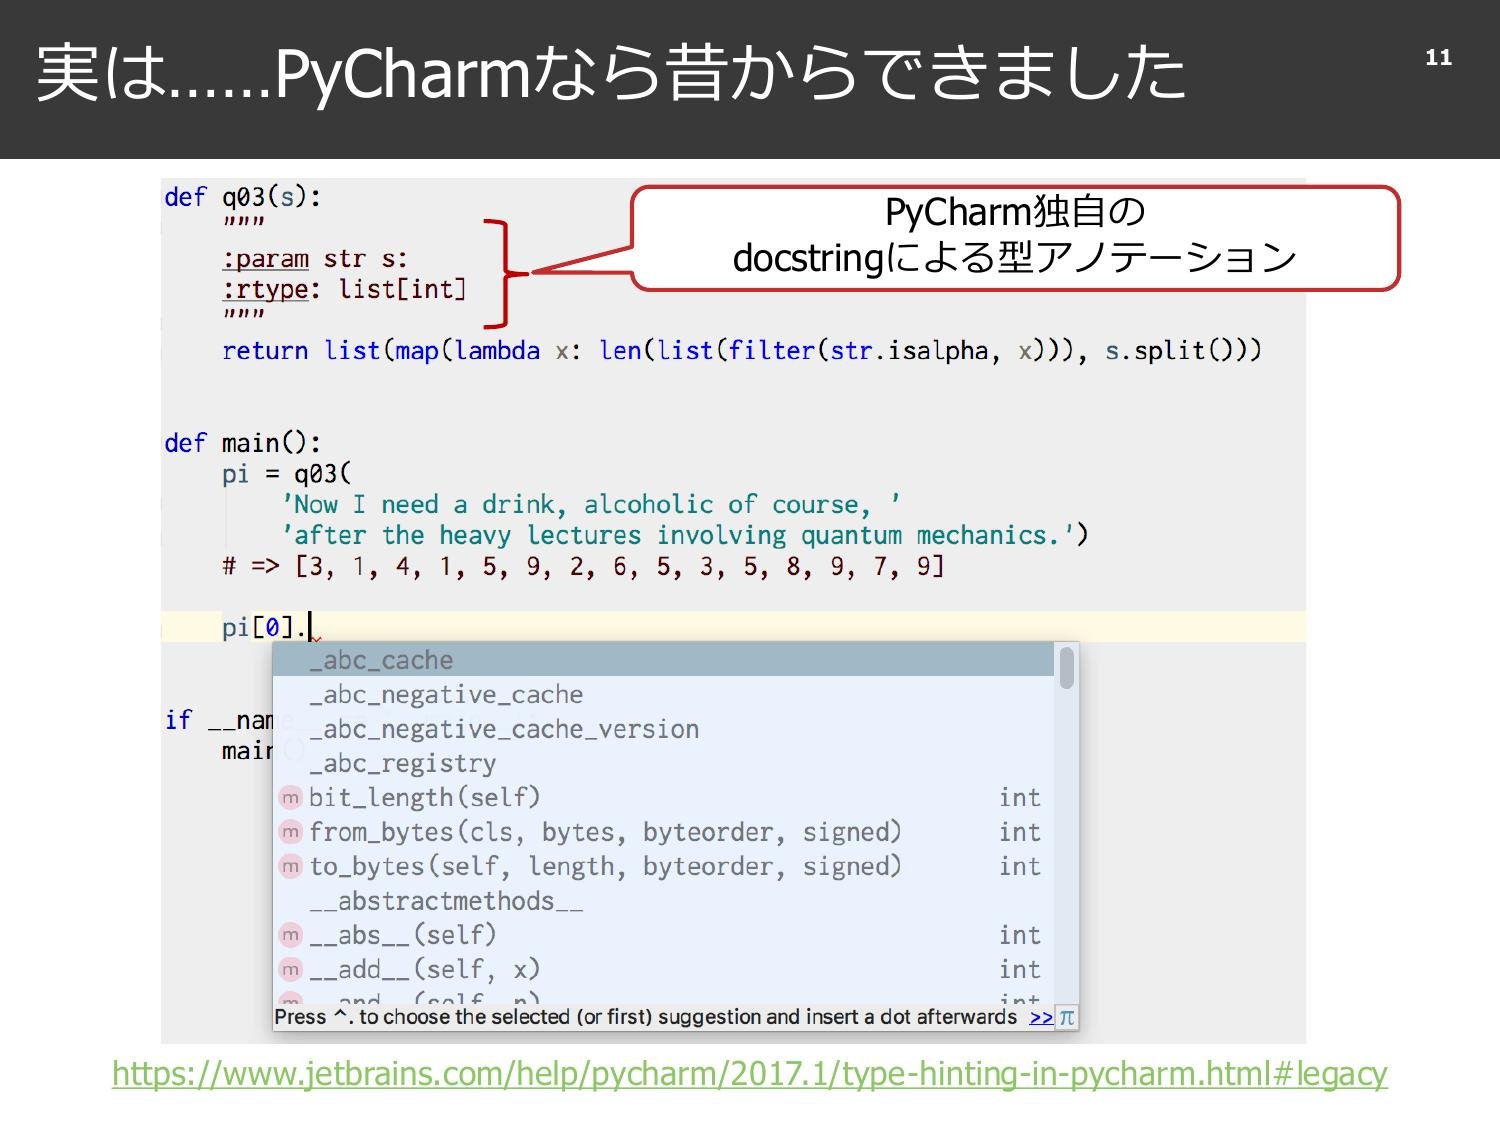Click the method icon next to from_bytes

(x=290, y=831)
